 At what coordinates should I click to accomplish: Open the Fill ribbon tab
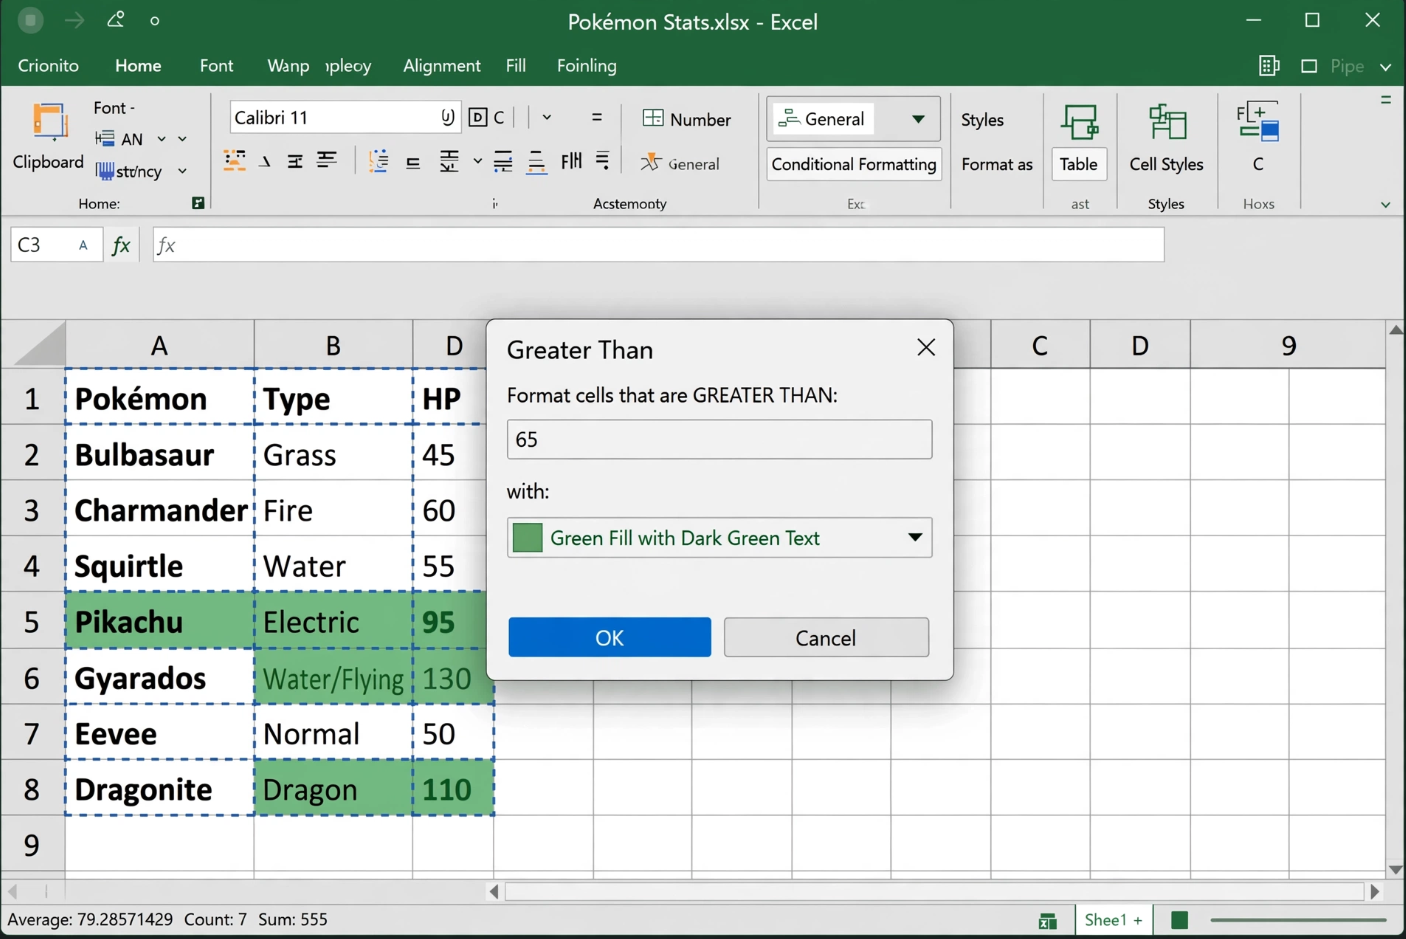[516, 66]
